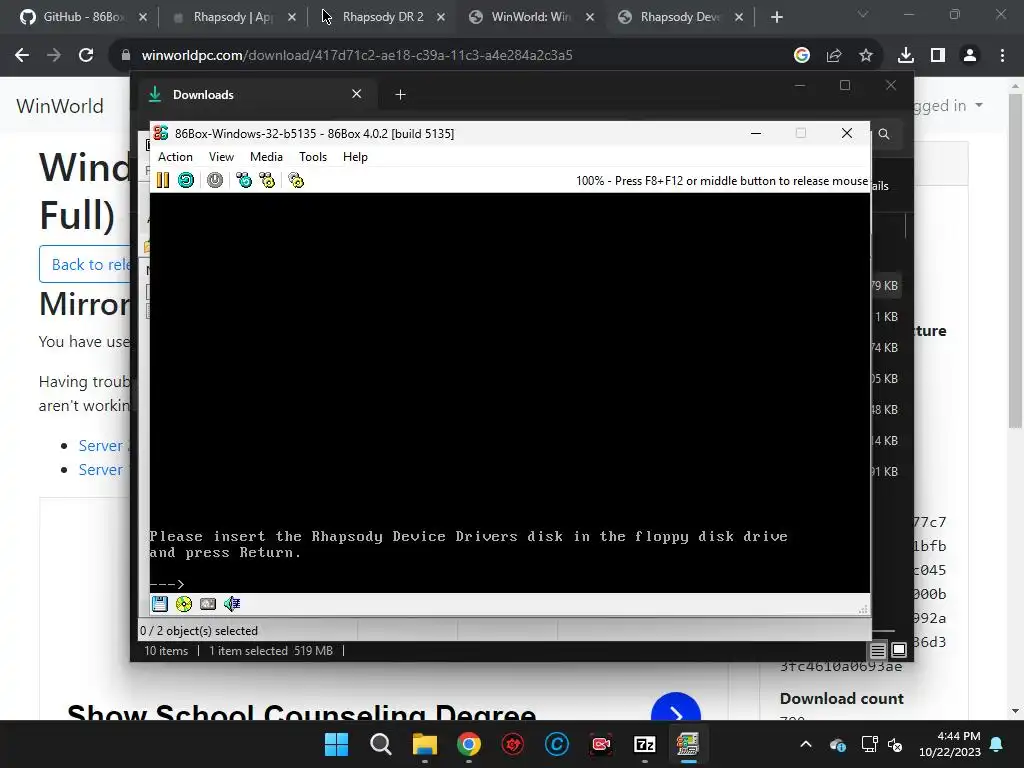
Task: Open the Windows Start menu
Action: coord(336,744)
